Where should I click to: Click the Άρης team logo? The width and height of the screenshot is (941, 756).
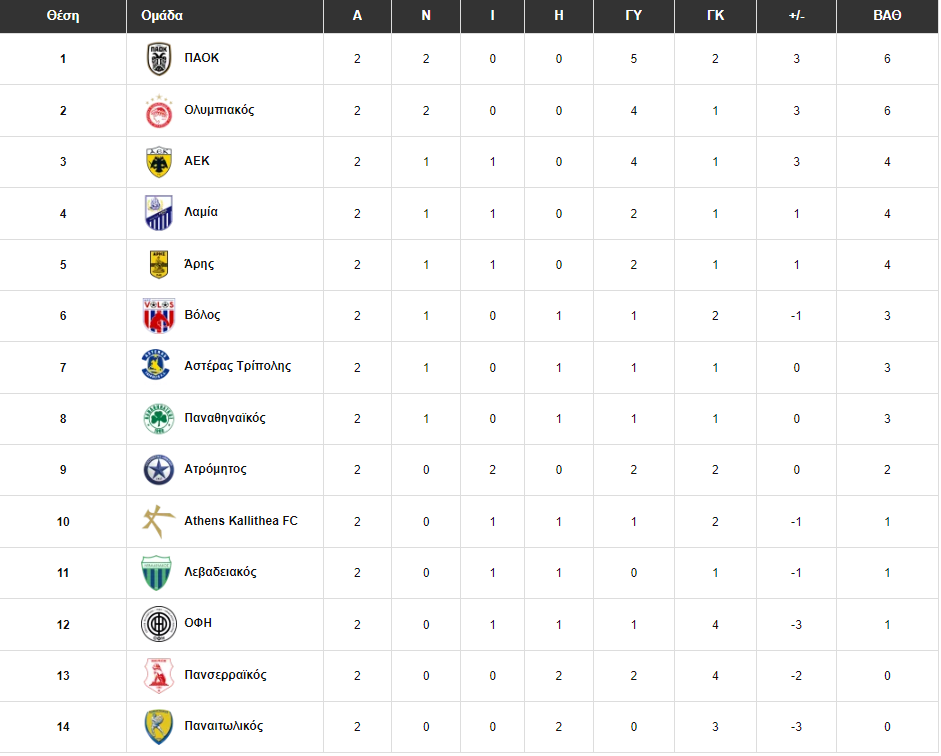point(158,265)
